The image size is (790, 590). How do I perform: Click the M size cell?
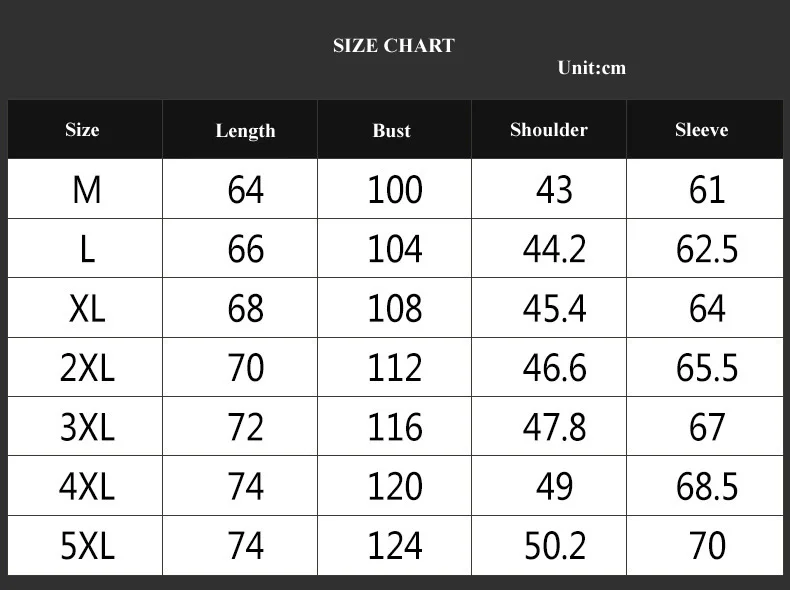tap(87, 190)
